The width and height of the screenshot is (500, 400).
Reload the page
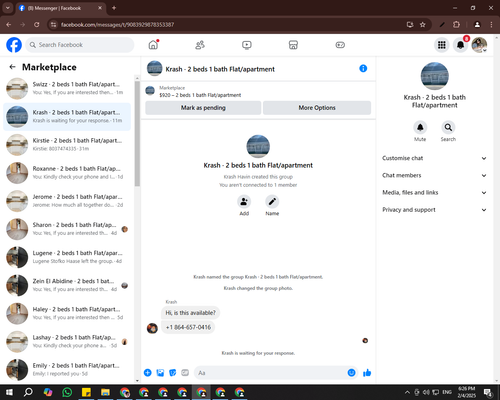pyautogui.click(x=37, y=25)
